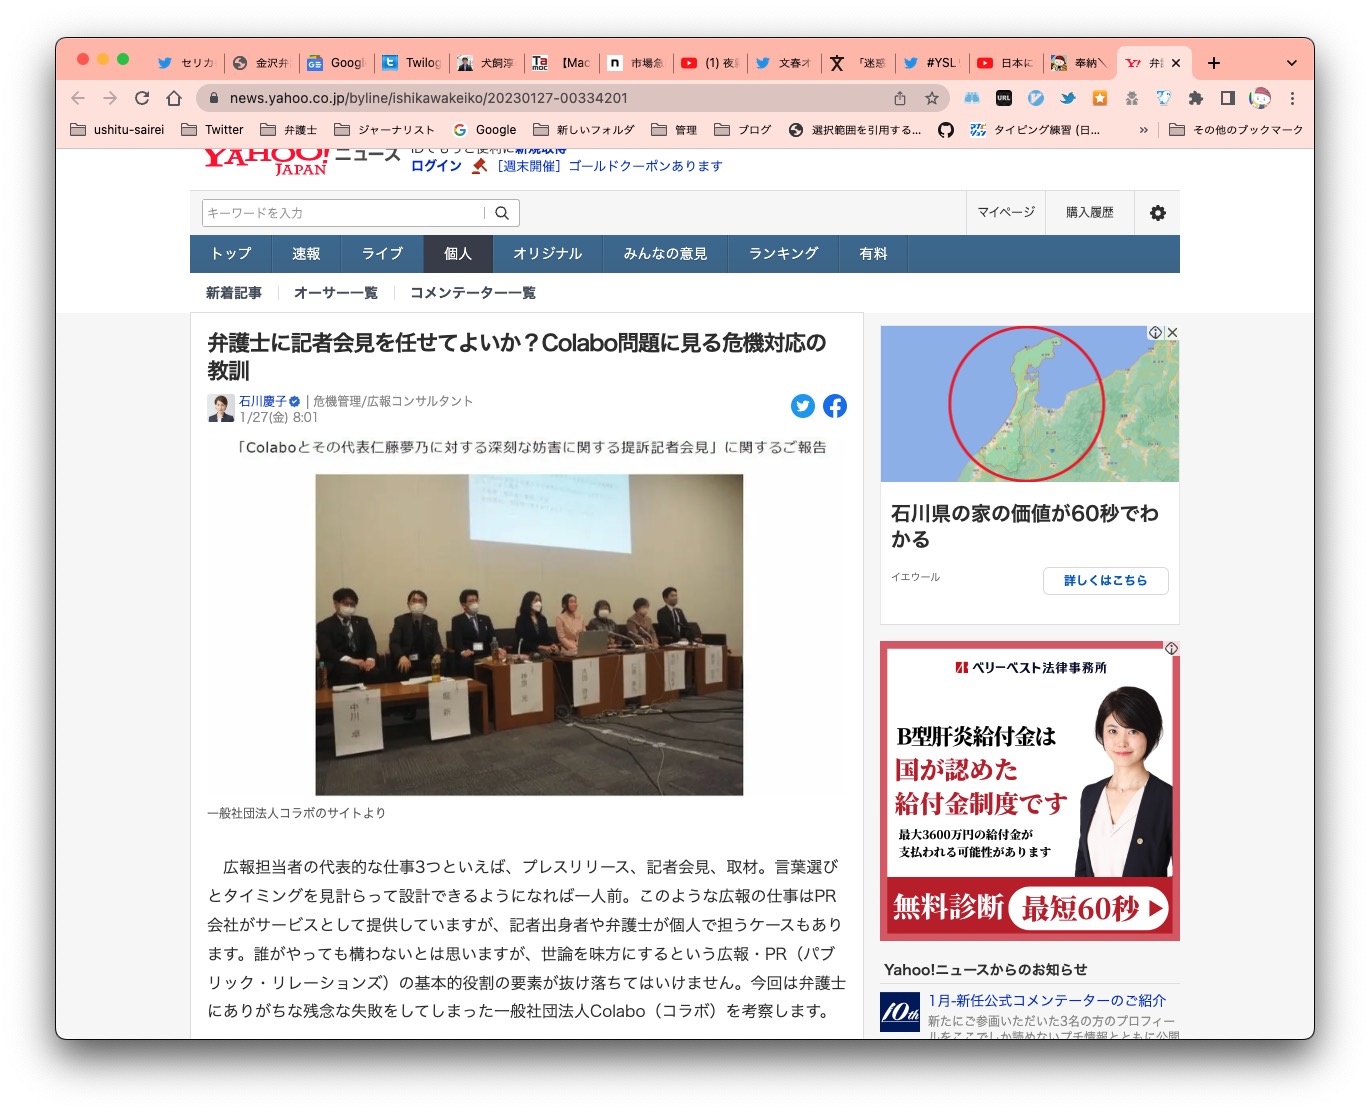This screenshot has width=1370, height=1113.
Task: Click the search magnifier button in Yahoo search
Action: 502,213
